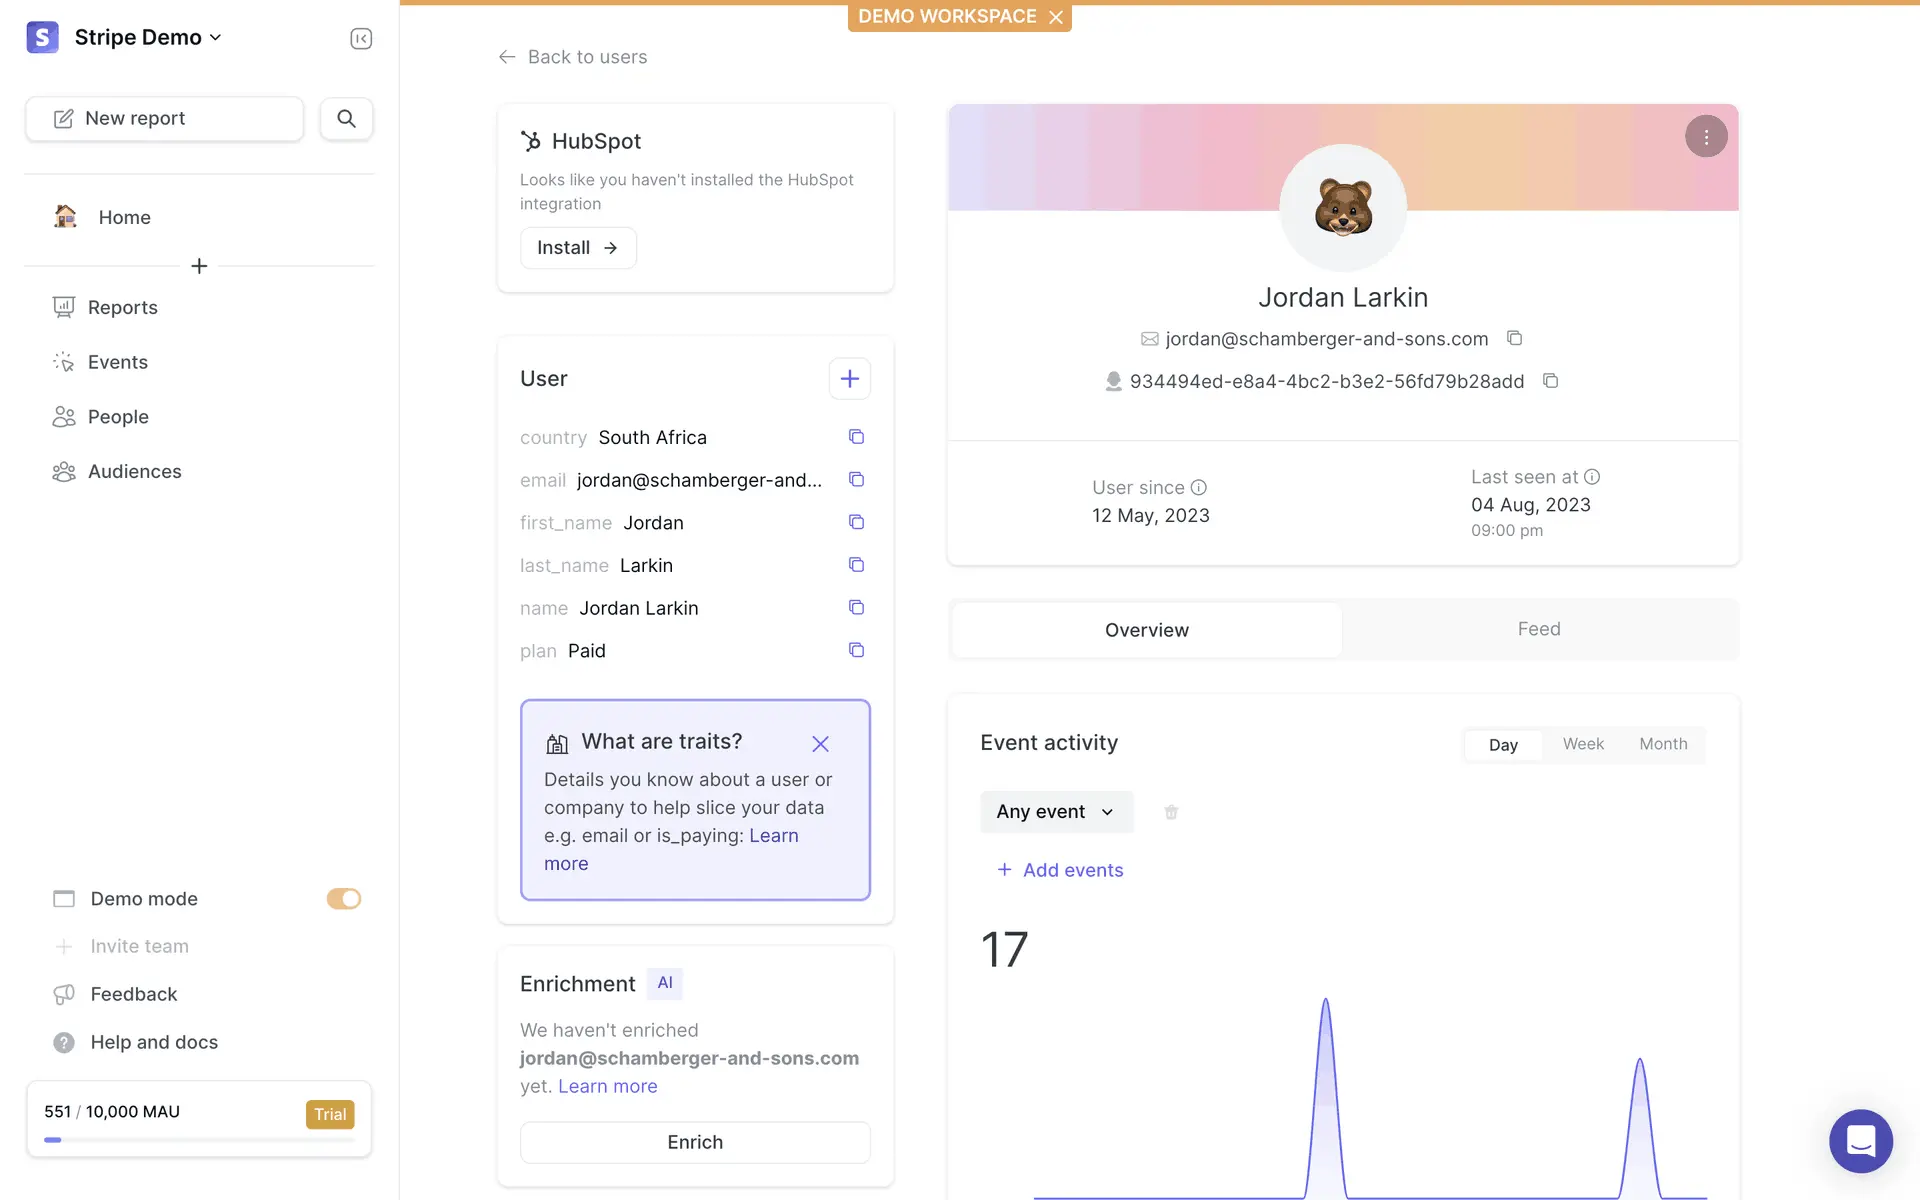Open Audiences in the sidebar
The height and width of the screenshot is (1200, 1920).
pos(134,472)
